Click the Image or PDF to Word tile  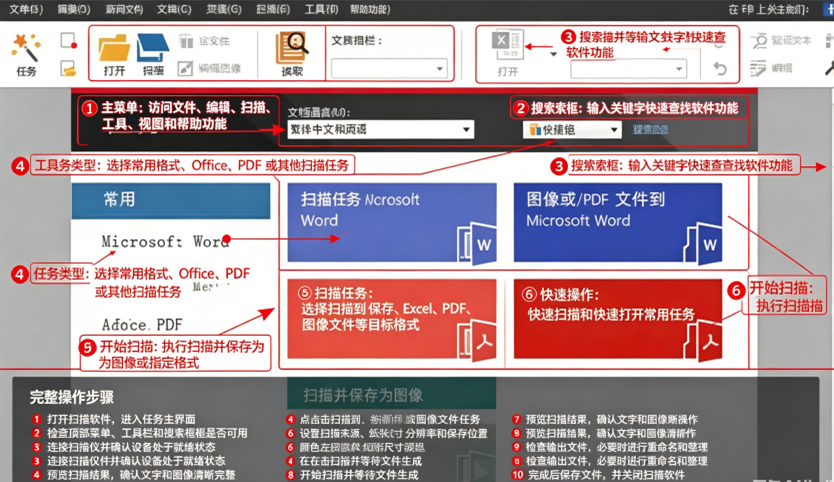click(618, 222)
